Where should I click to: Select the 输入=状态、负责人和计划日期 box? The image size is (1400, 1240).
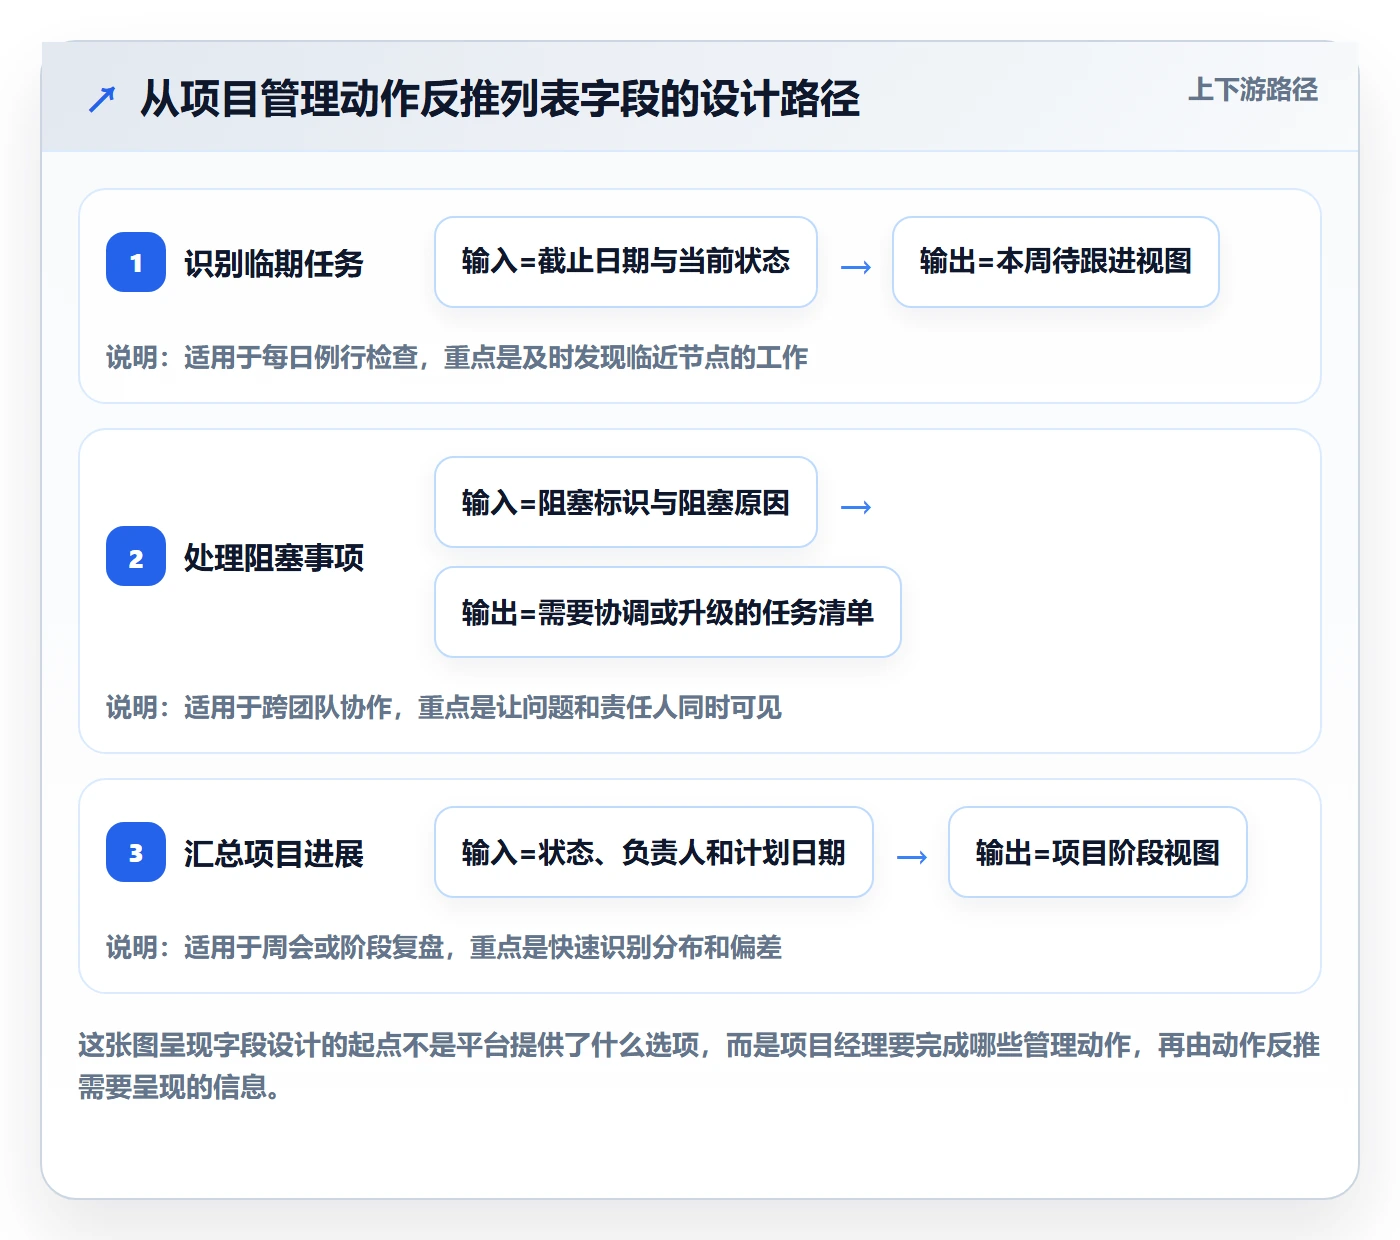click(x=654, y=852)
